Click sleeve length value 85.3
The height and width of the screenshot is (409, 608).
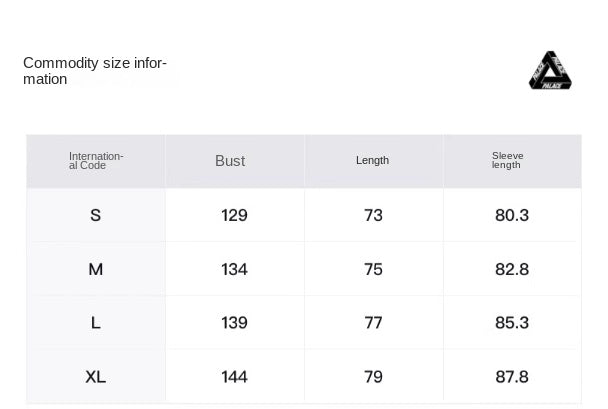coord(512,323)
